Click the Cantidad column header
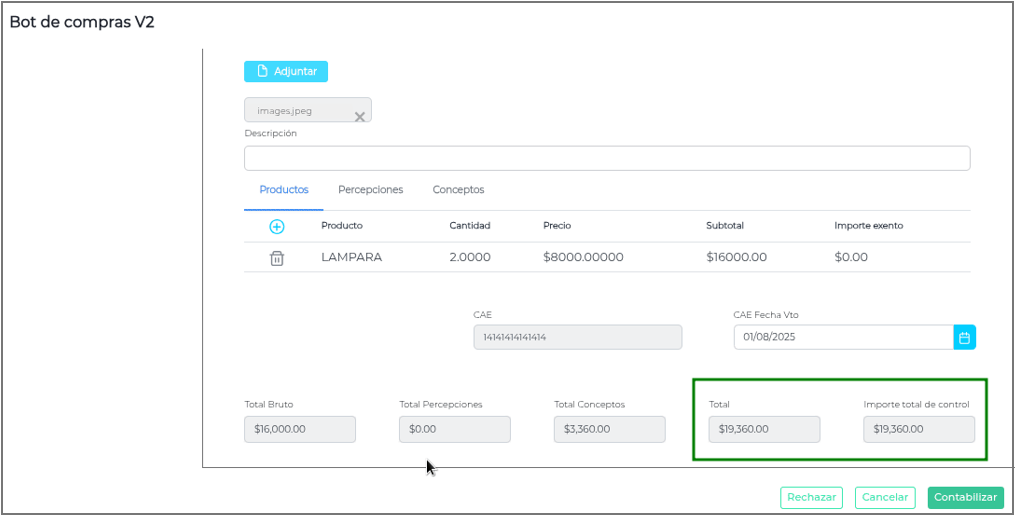 pyautogui.click(x=470, y=226)
